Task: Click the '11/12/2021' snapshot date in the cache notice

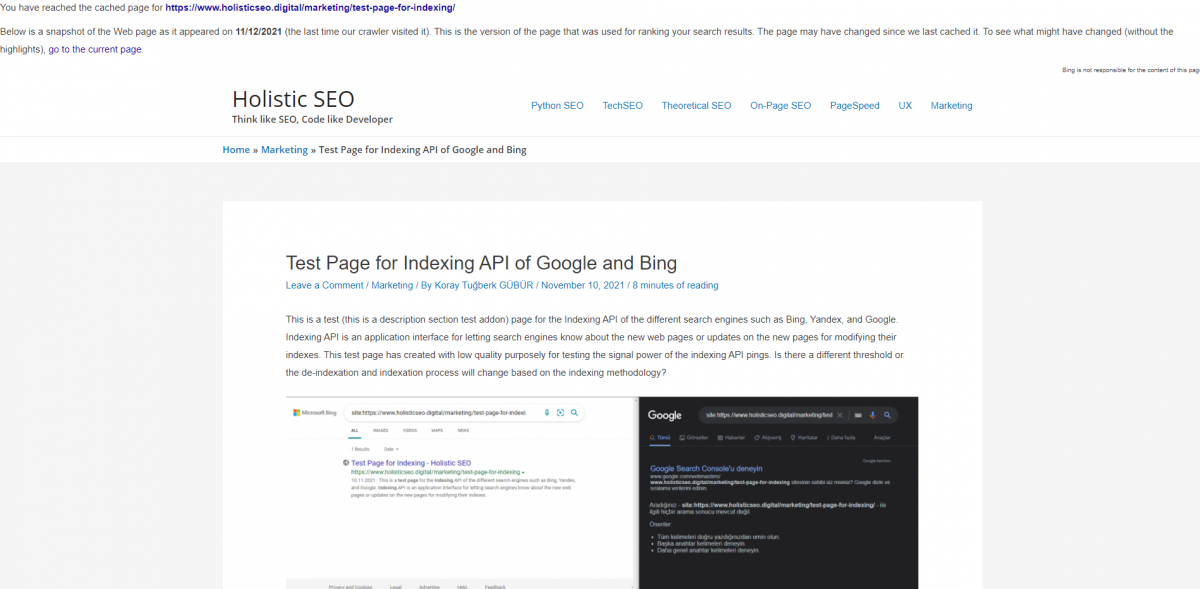Action: click(258, 31)
